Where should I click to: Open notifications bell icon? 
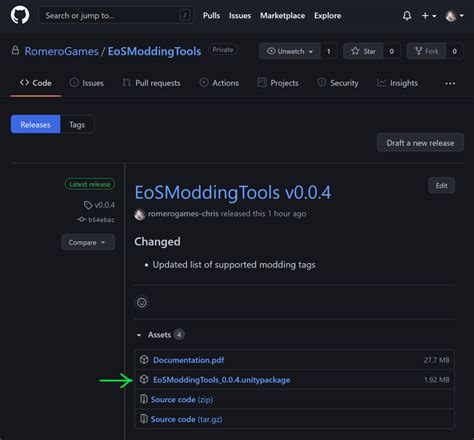407,16
